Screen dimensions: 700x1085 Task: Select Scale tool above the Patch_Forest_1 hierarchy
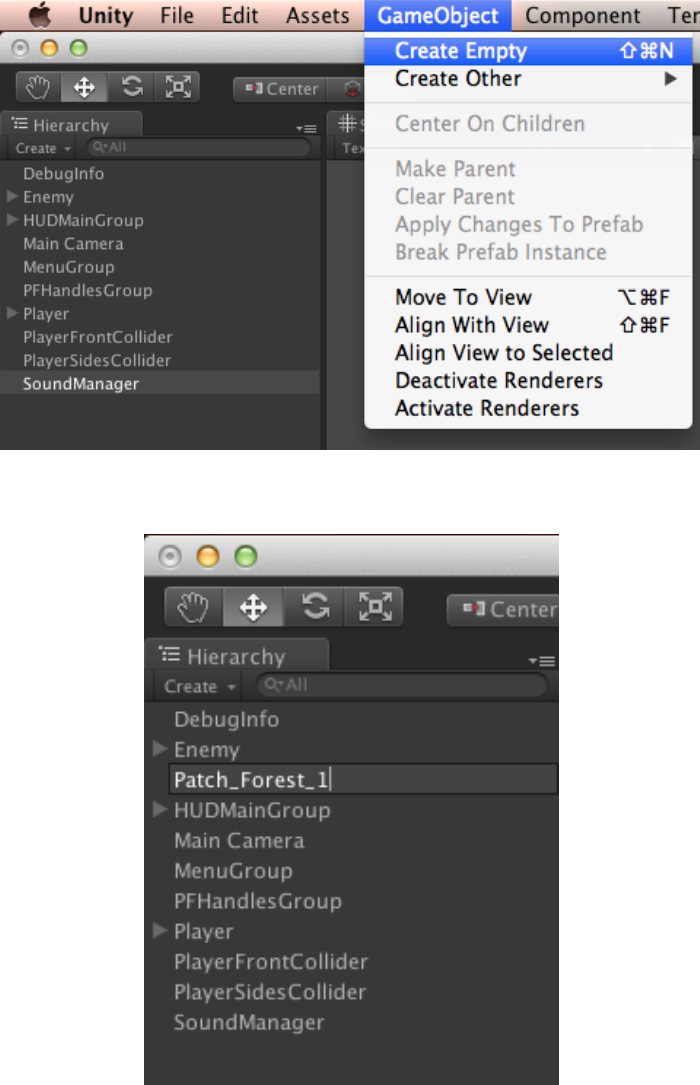374,607
